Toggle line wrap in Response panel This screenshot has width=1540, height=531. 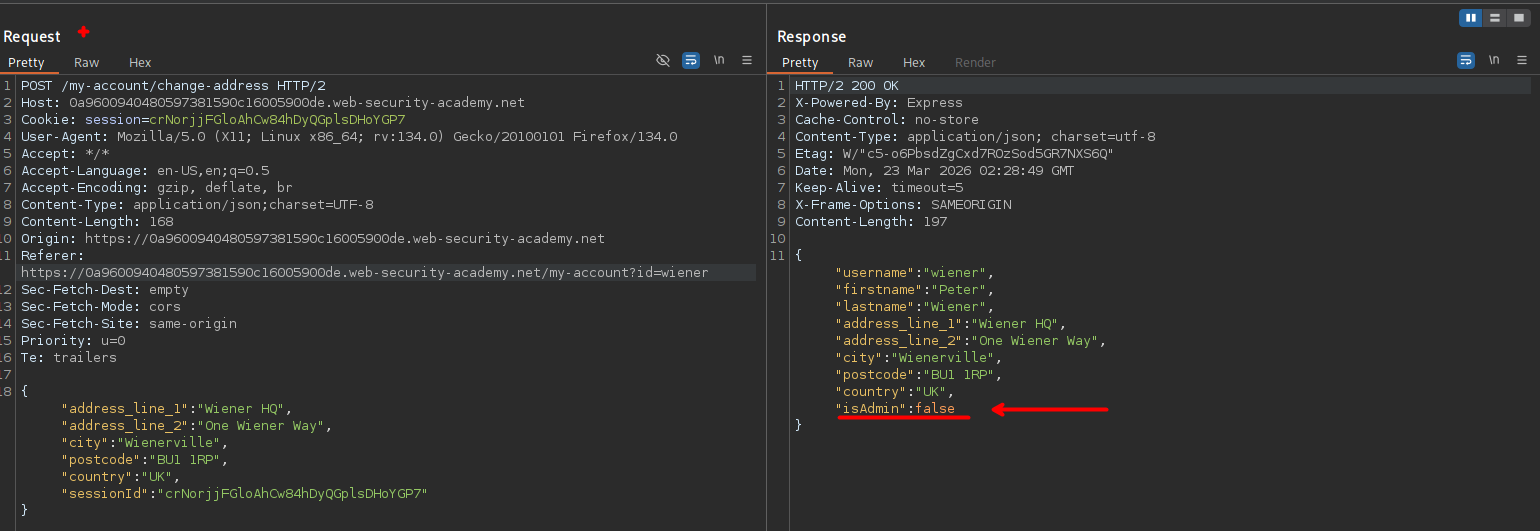click(1466, 61)
